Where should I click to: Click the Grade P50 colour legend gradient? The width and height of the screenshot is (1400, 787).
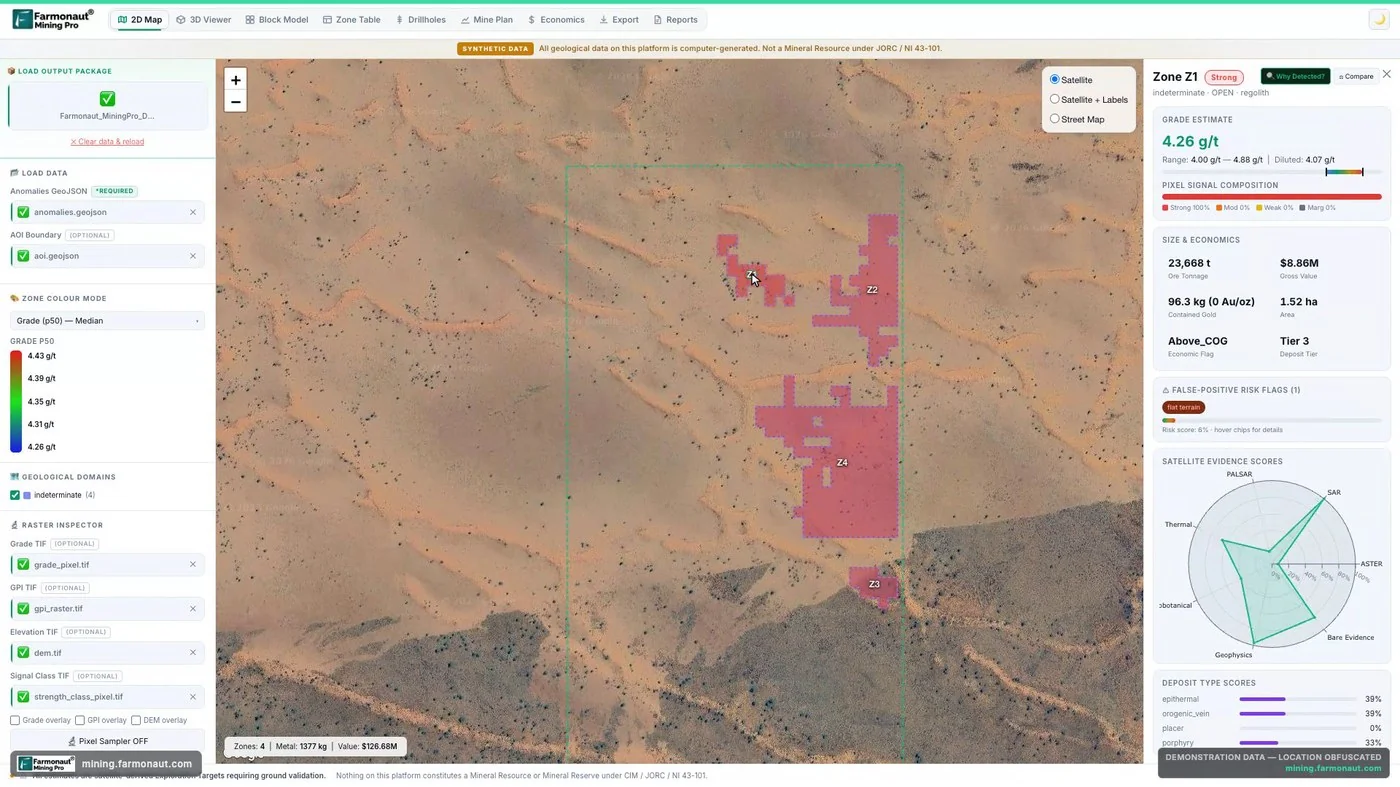(x=16, y=401)
